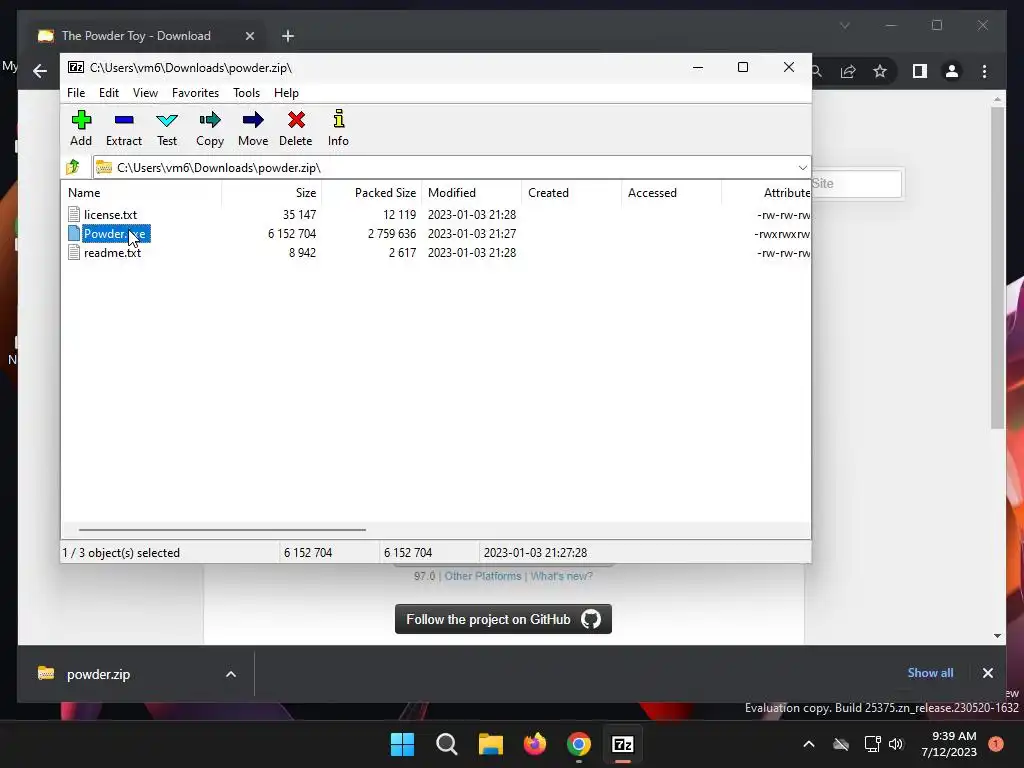
Task: Sort by Packed Size column
Action: 372,193
